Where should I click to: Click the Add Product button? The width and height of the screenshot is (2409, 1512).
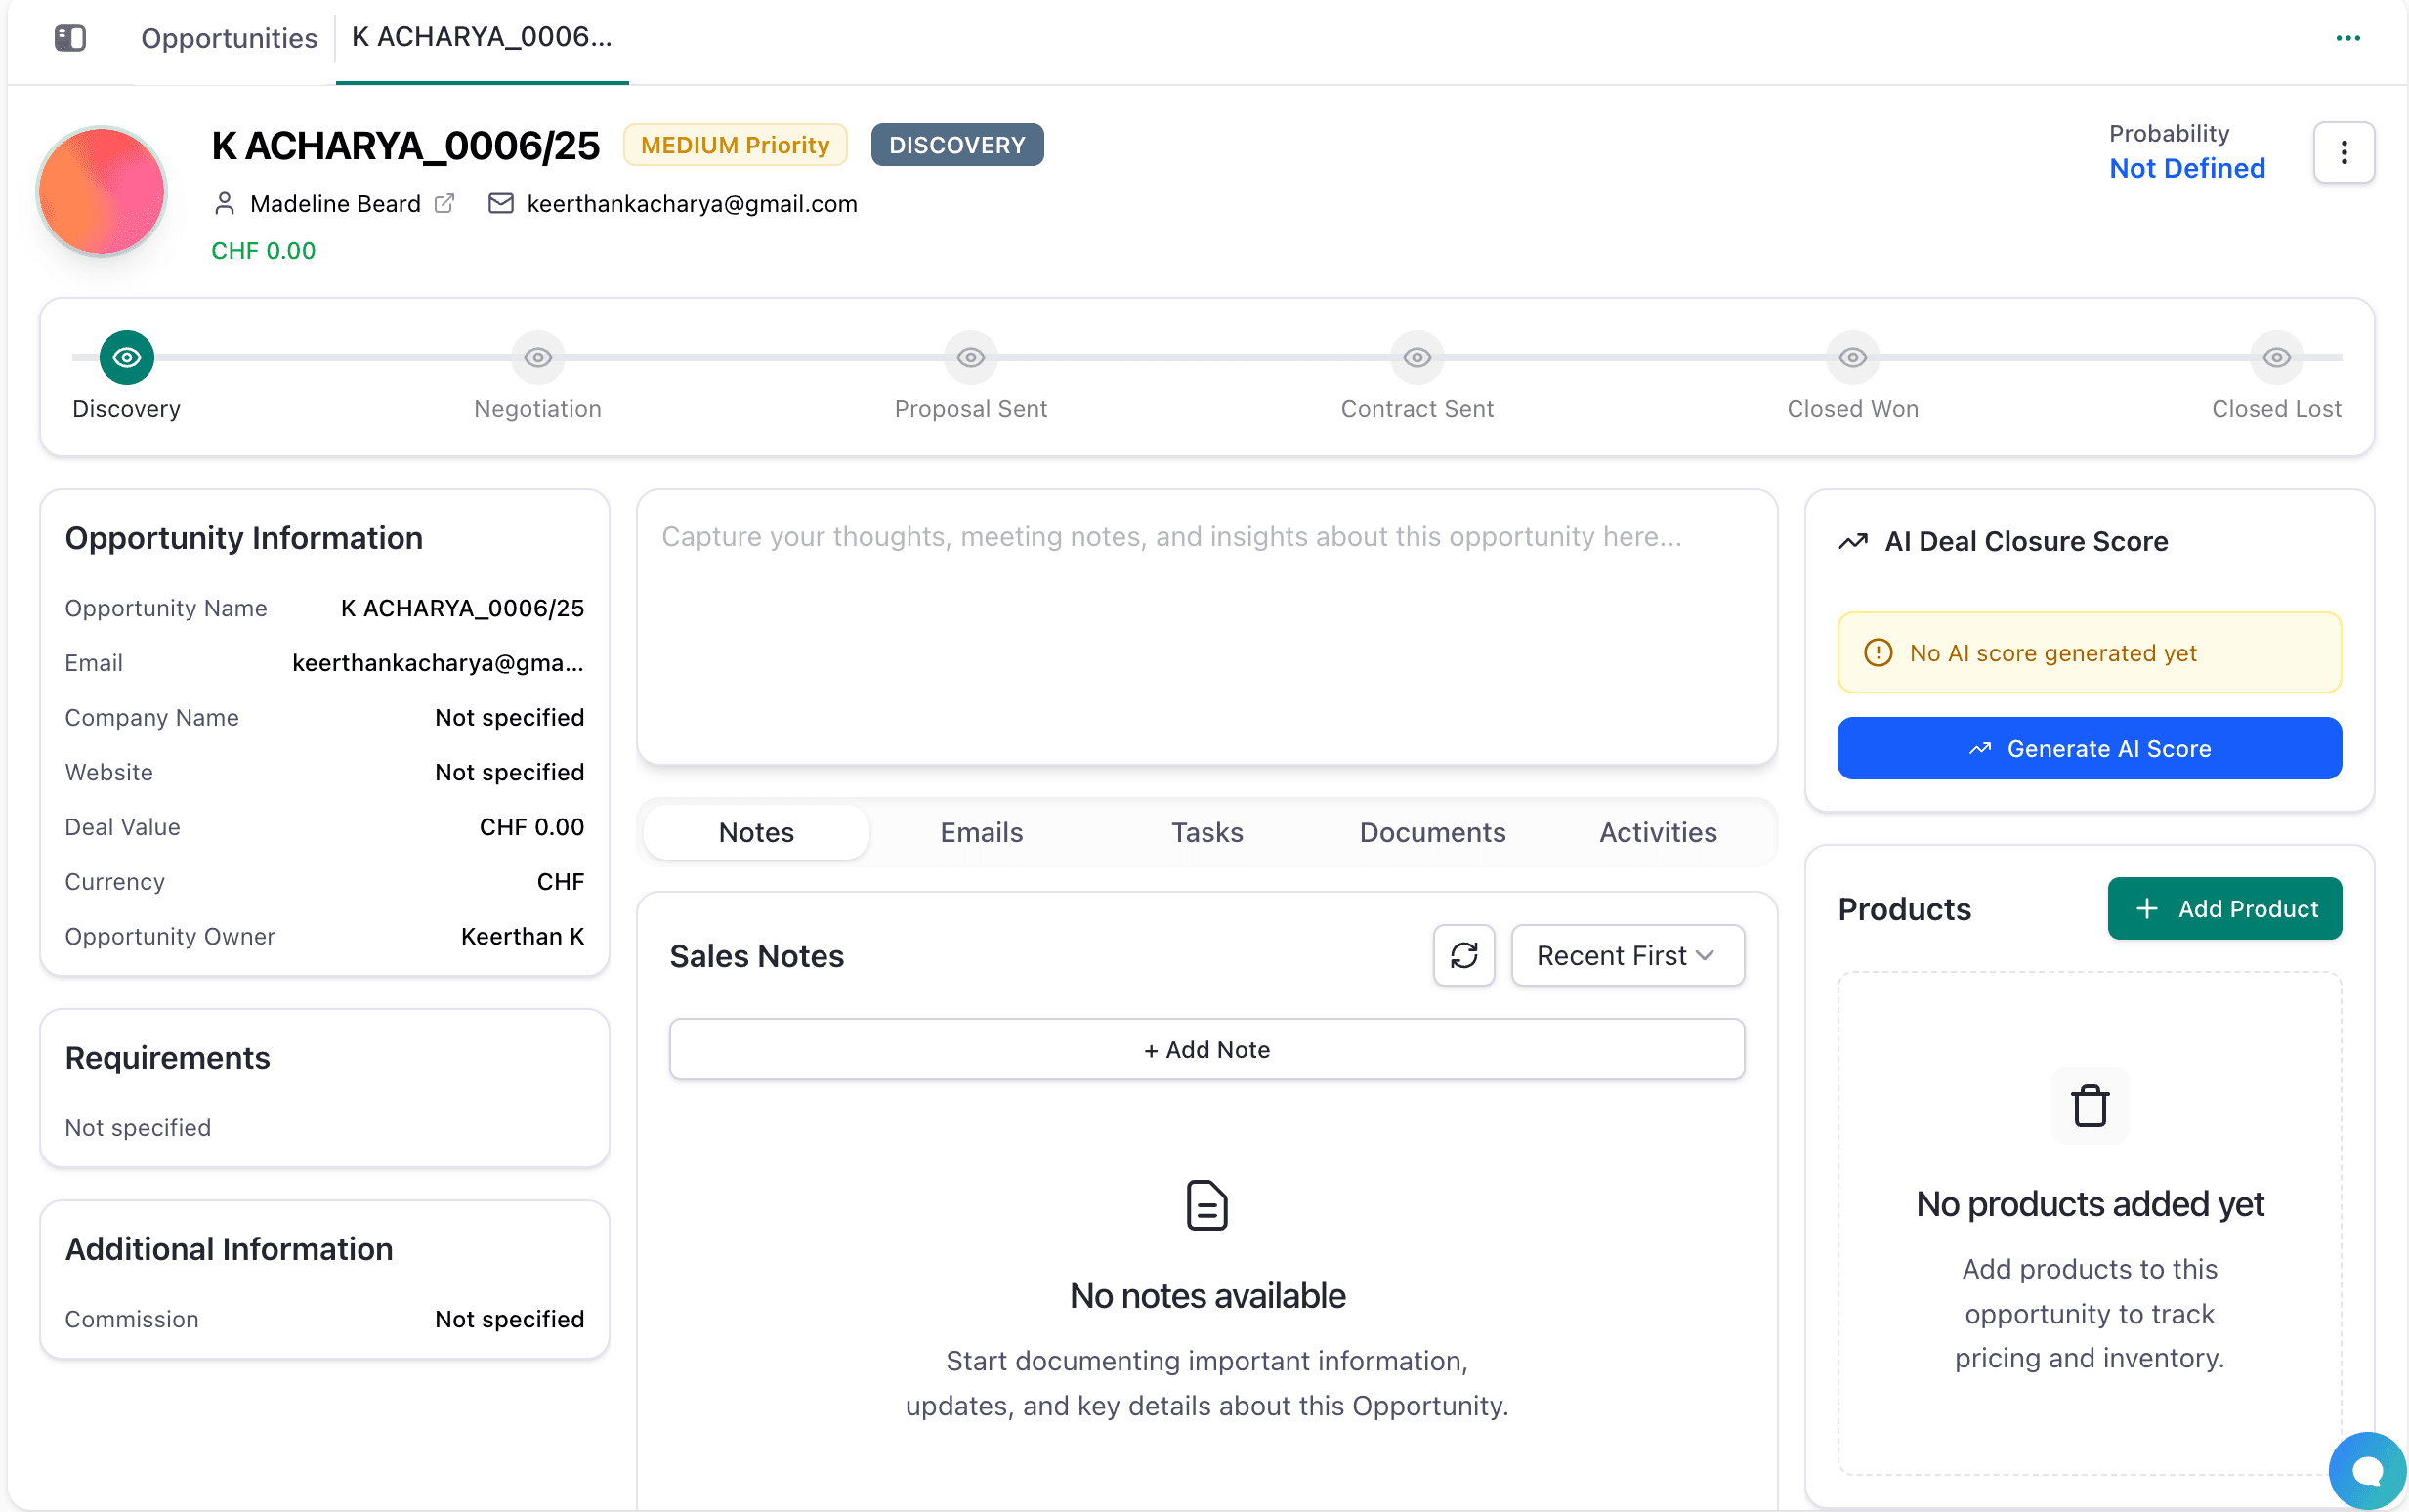[x=2224, y=908]
